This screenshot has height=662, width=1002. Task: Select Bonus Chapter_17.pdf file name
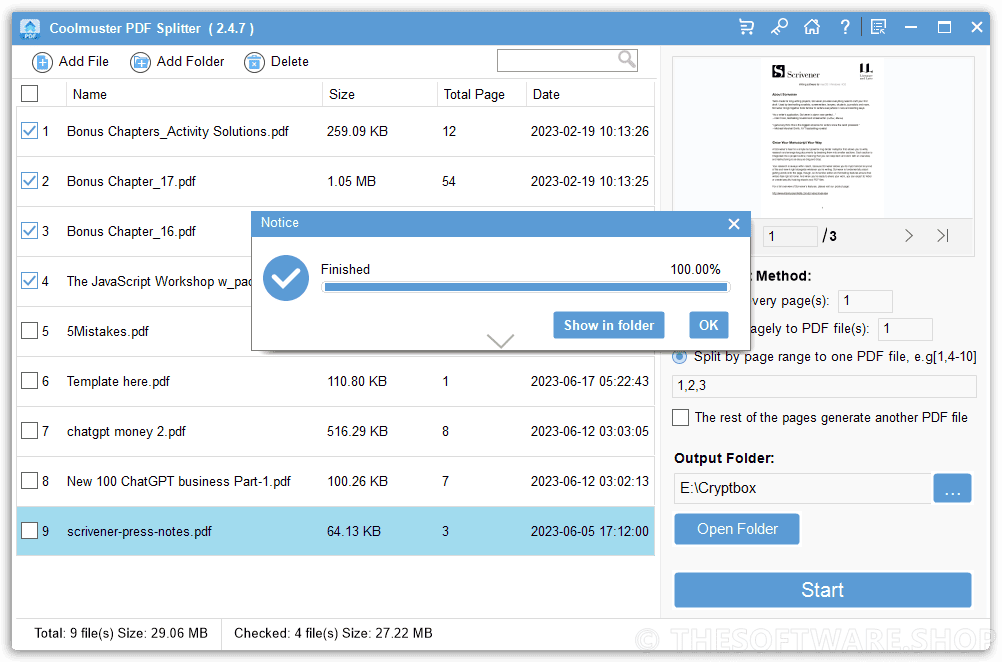coord(131,181)
